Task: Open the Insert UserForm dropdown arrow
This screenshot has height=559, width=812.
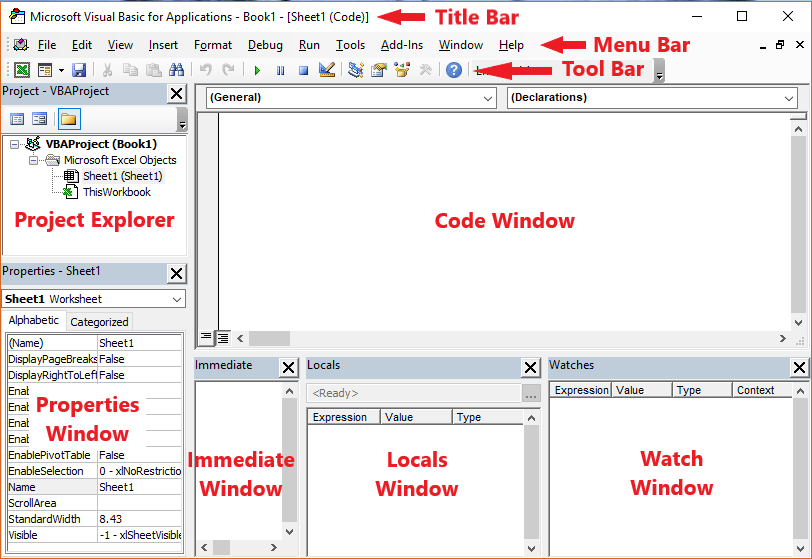Action: [x=61, y=70]
